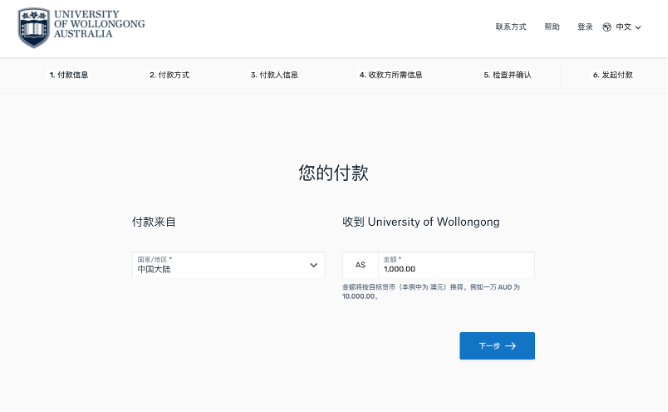Go to step 2. 付款方式

(169, 75)
